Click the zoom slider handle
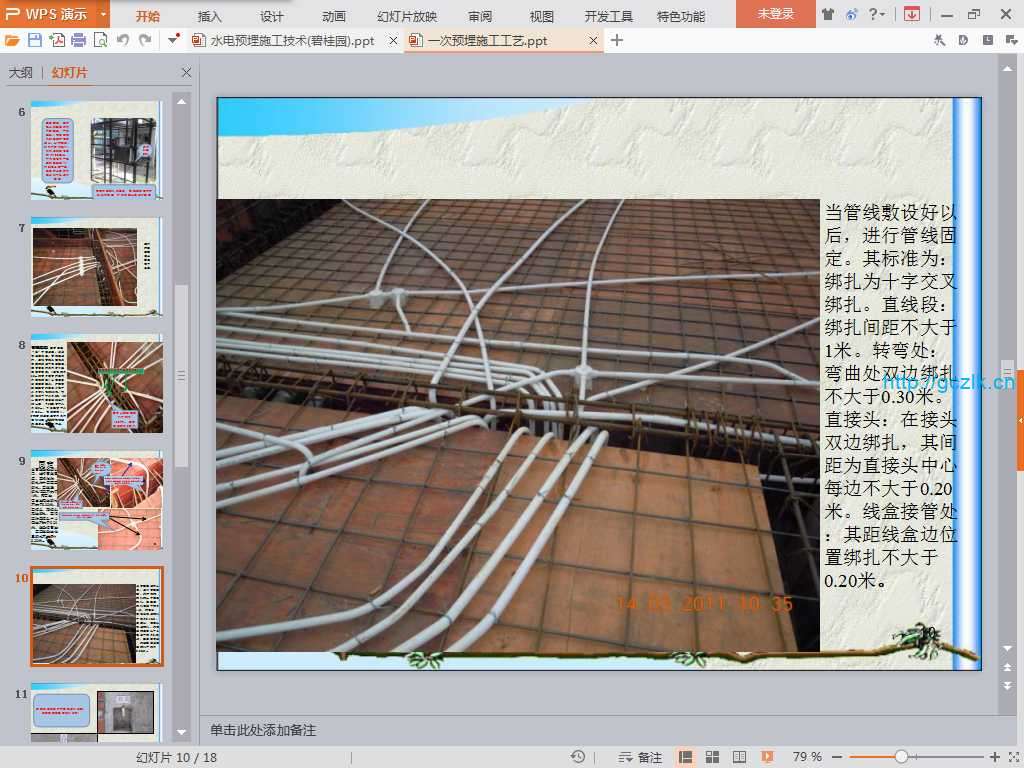Screen dimensions: 1024x768 click(x=901, y=757)
